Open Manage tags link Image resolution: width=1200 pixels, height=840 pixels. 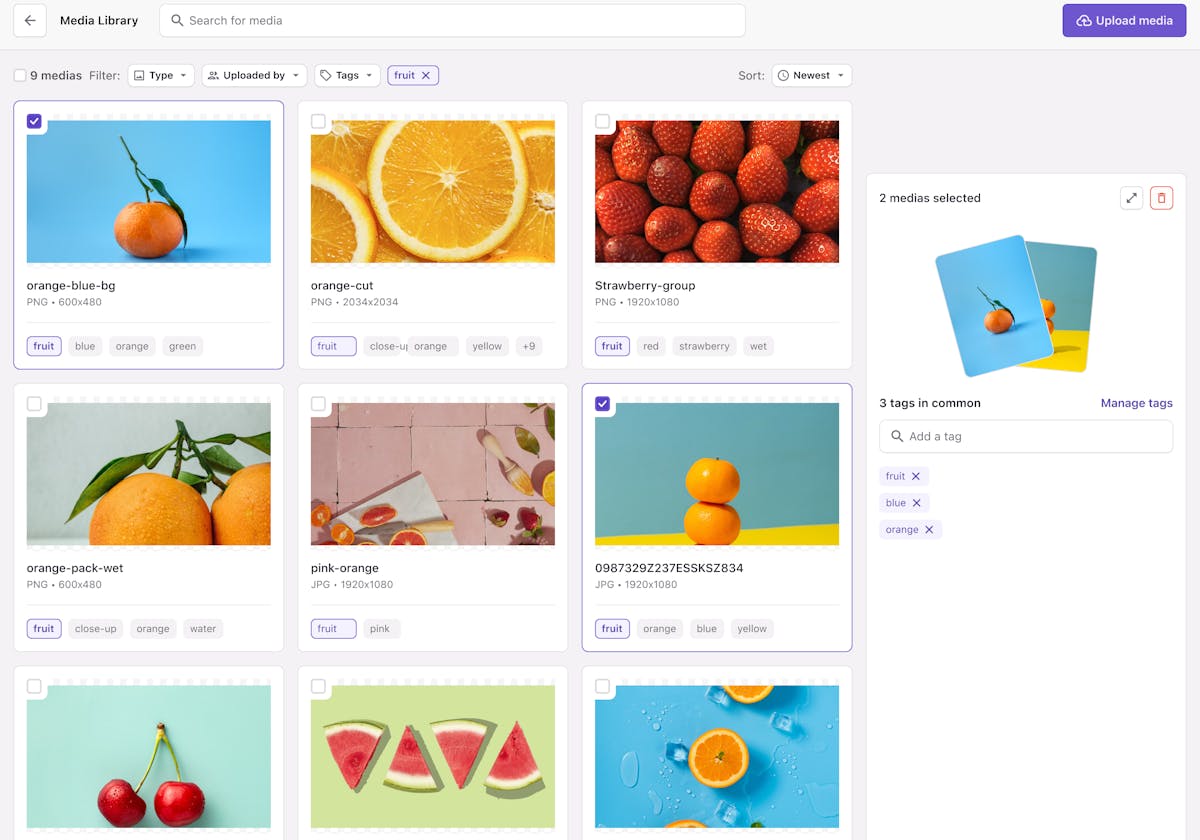point(1136,403)
